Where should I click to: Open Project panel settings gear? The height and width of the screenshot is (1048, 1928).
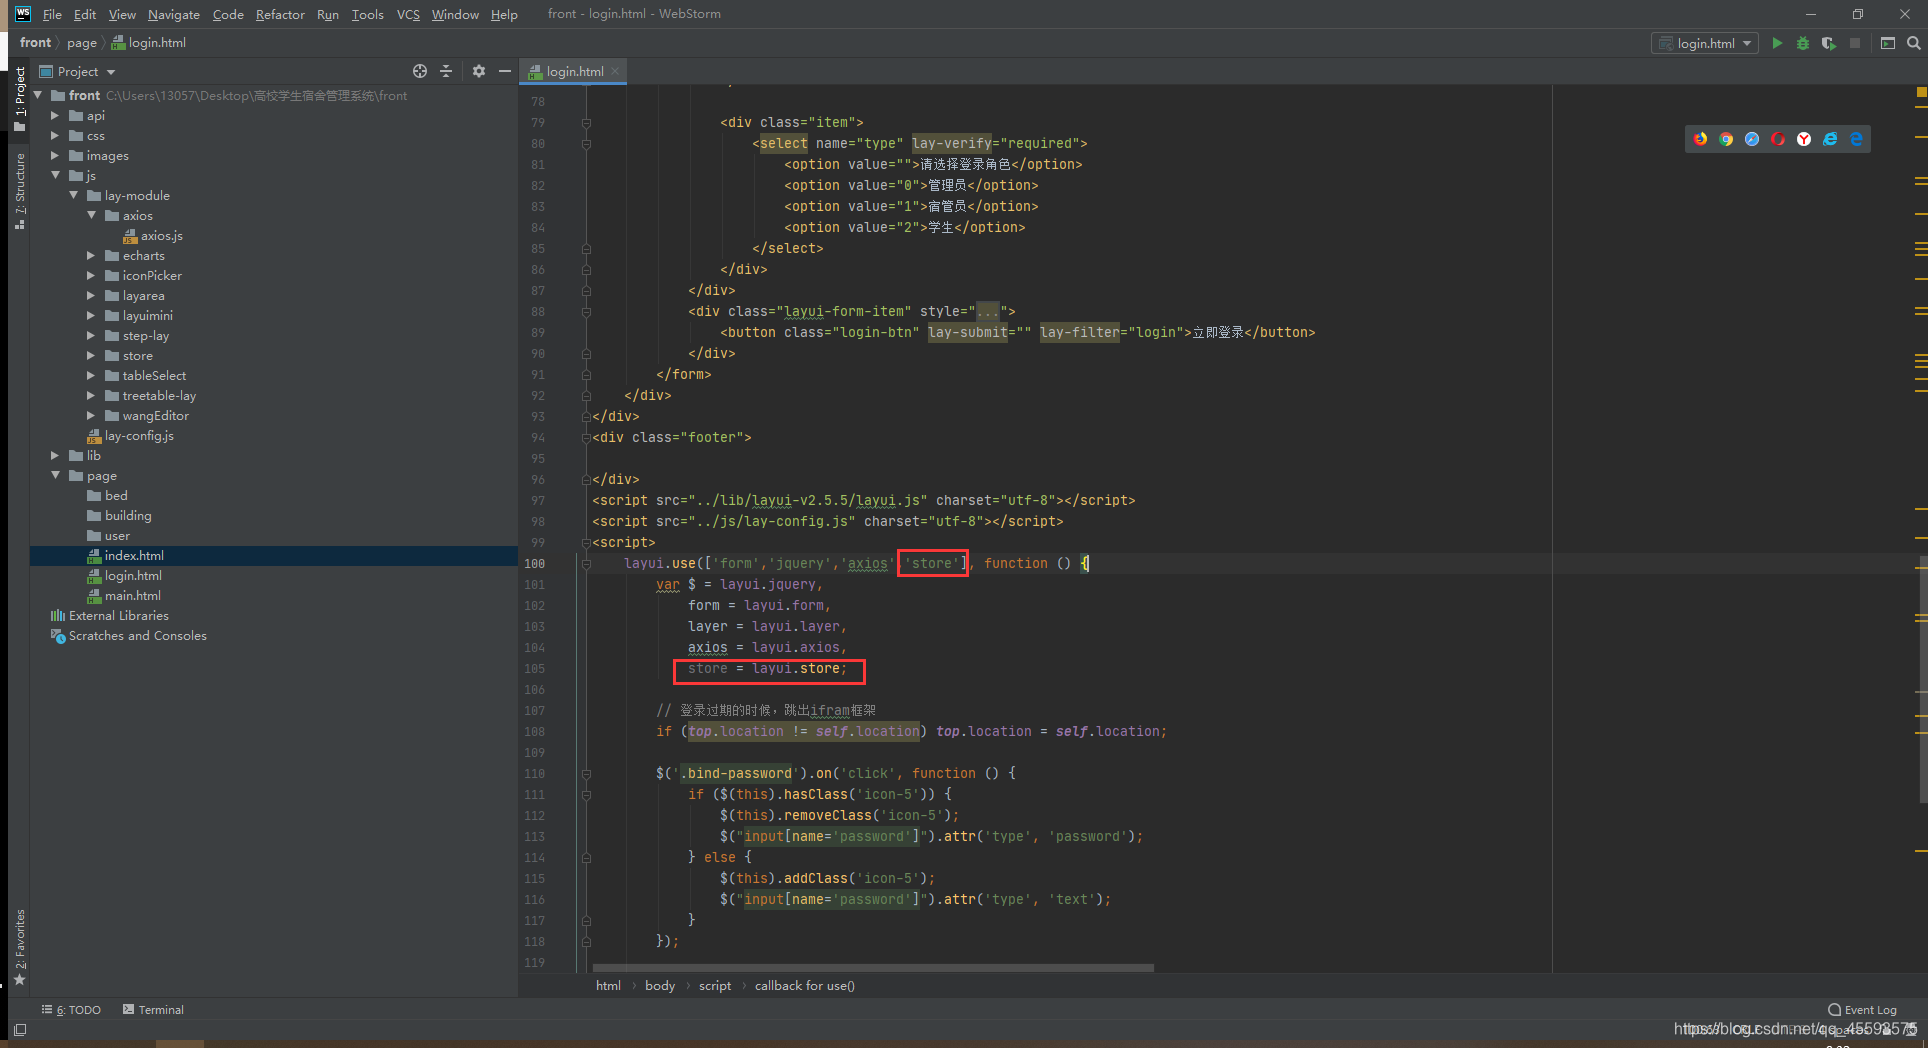pyautogui.click(x=479, y=71)
